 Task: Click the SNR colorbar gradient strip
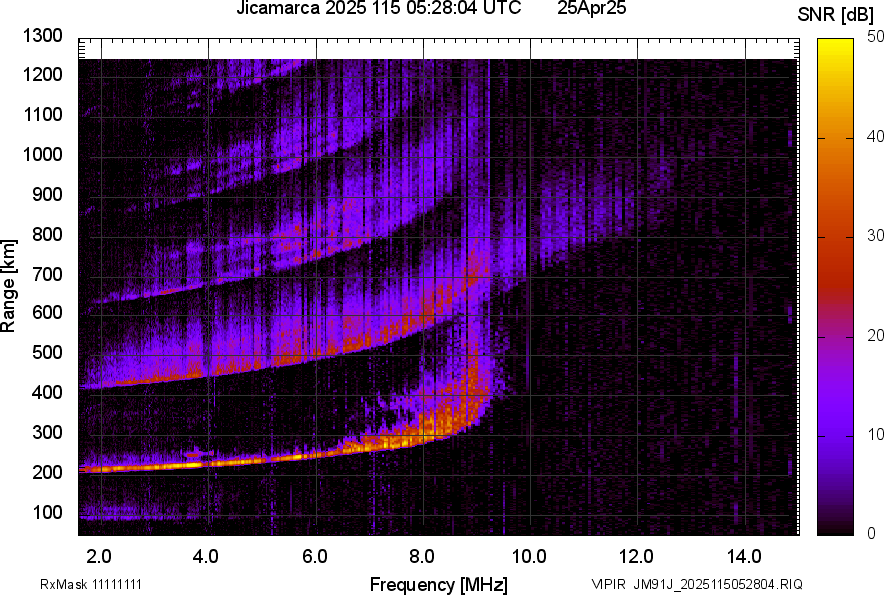tap(836, 287)
